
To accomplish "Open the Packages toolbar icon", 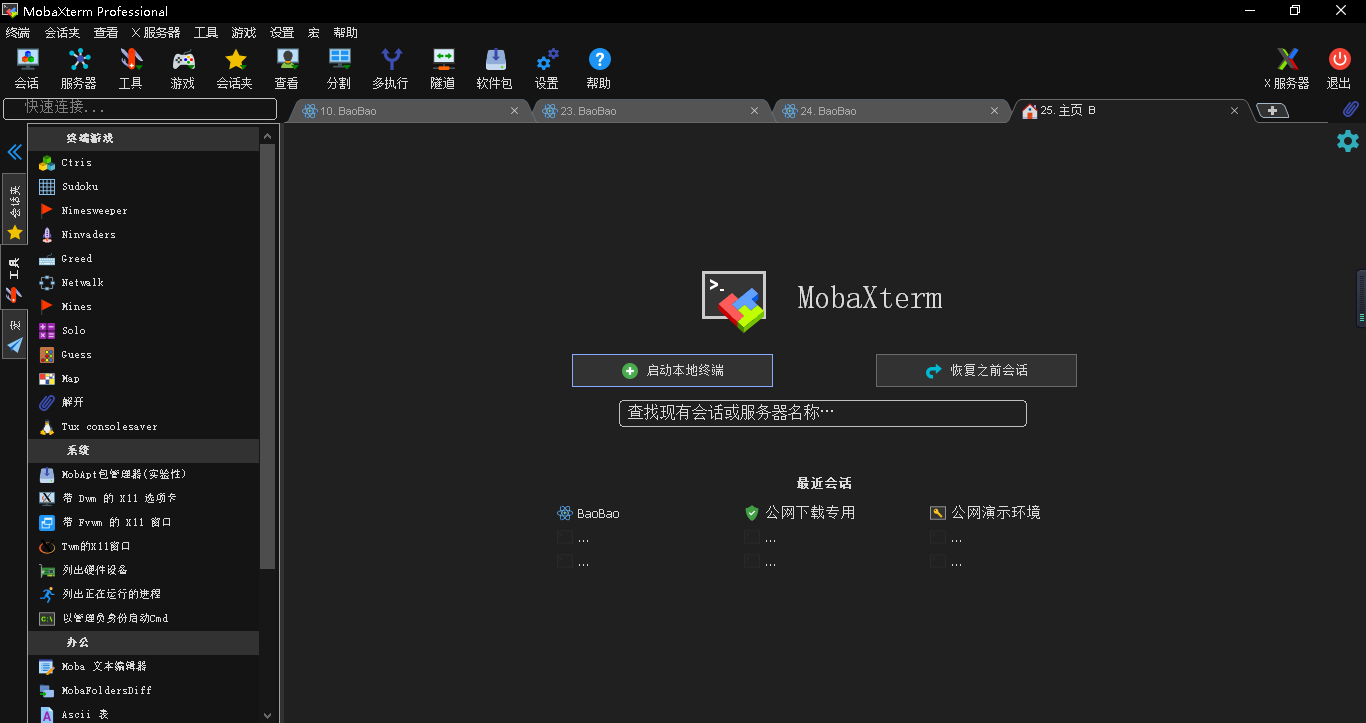I will pyautogui.click(x=494, y=68).
